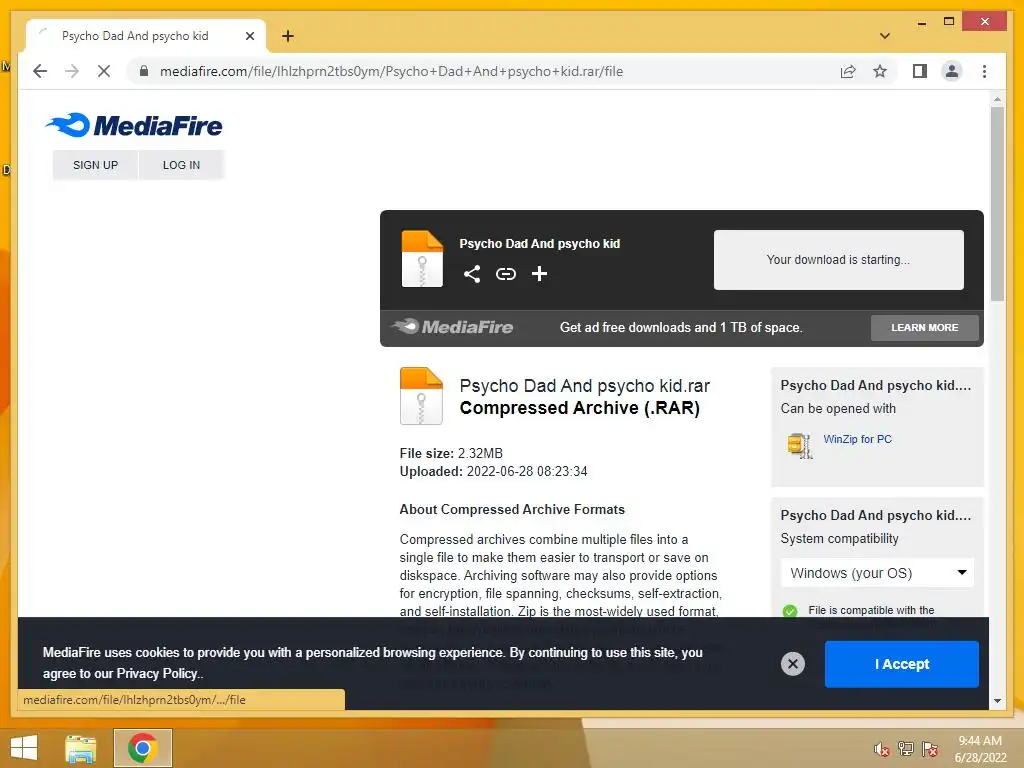
Task: Click the I Accept cookie button
Action: point(902,664)
